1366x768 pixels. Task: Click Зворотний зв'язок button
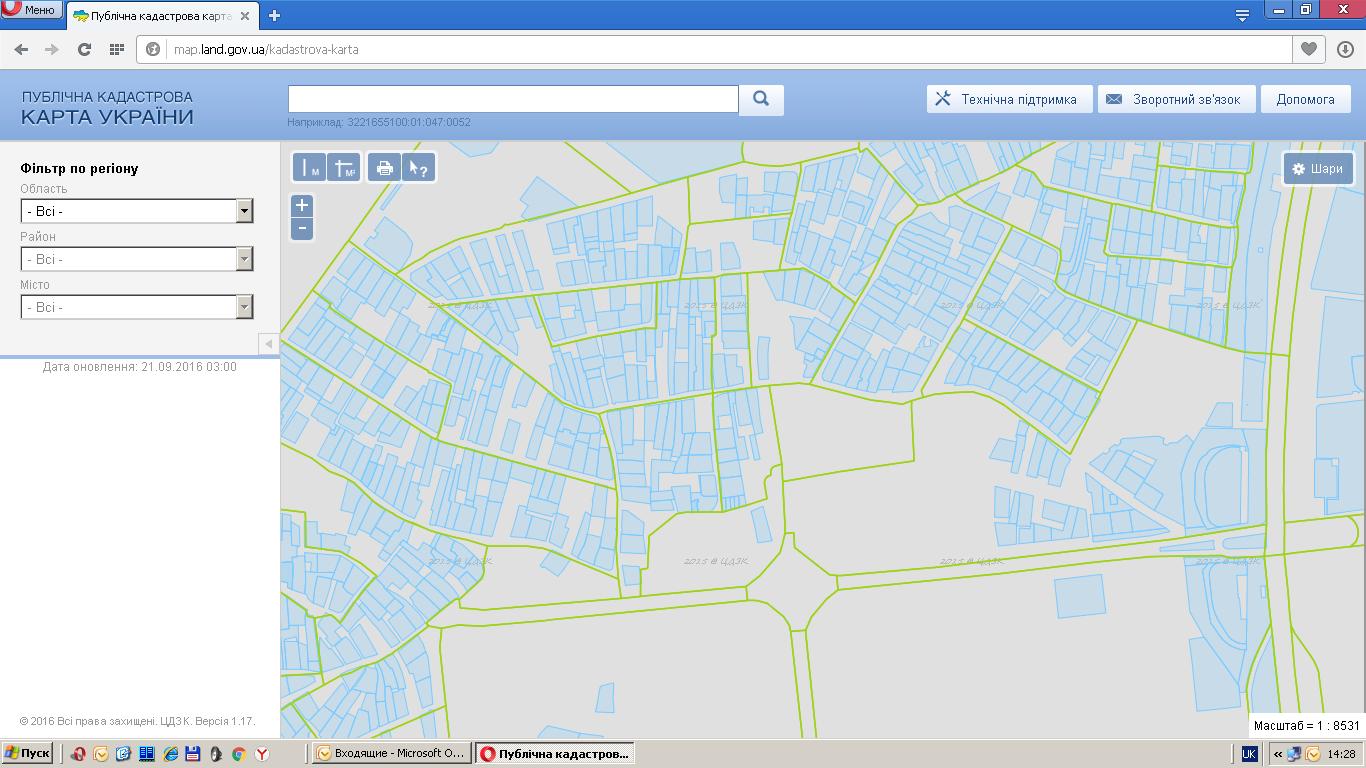click(1175, 99)
